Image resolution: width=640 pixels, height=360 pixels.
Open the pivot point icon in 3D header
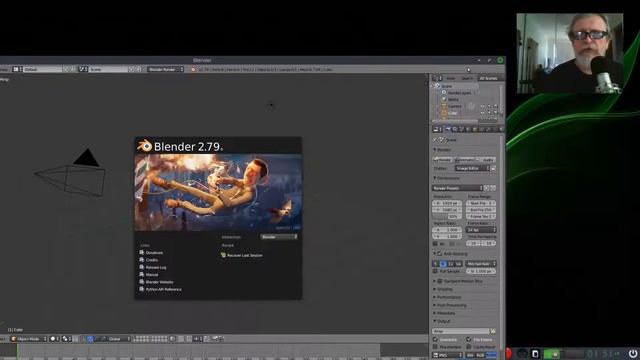click(67, 339)
